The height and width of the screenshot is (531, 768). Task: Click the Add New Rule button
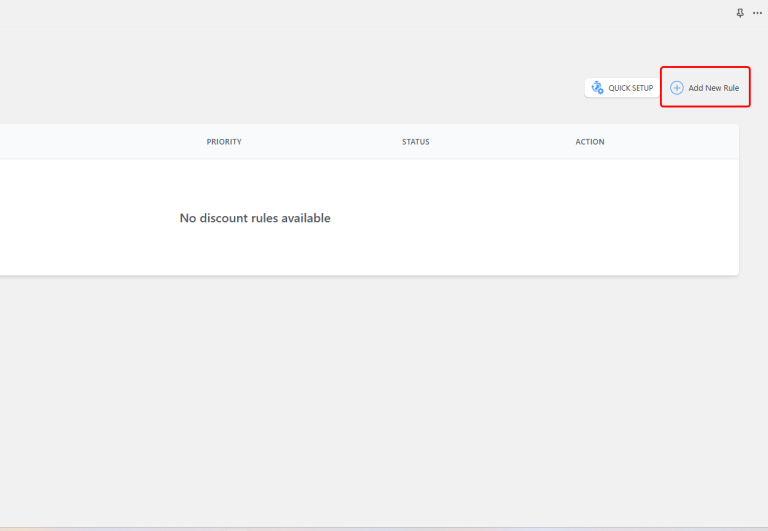705,88
